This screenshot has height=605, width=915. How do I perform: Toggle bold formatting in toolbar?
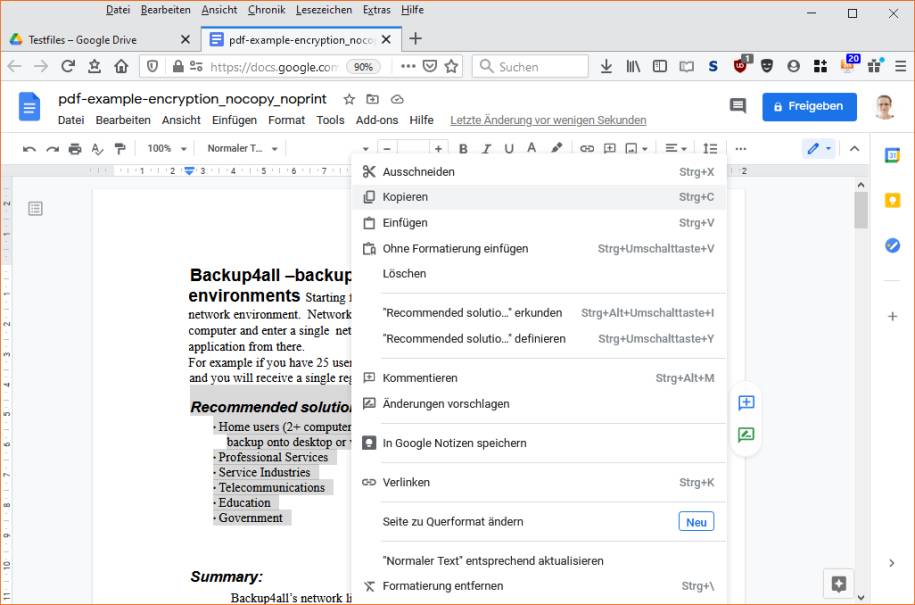(x=463, y=149)
